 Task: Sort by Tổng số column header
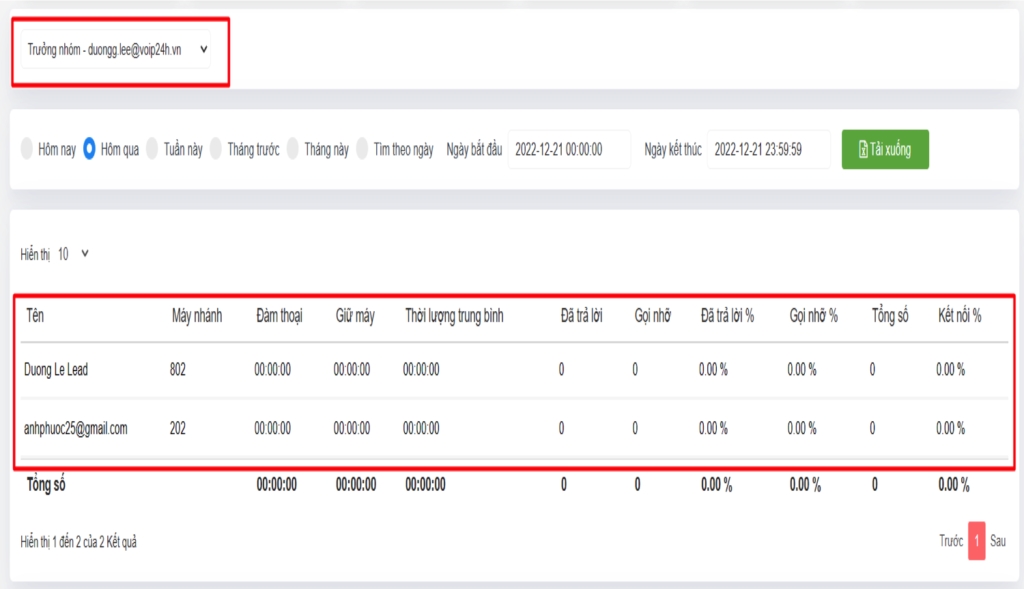890,316
